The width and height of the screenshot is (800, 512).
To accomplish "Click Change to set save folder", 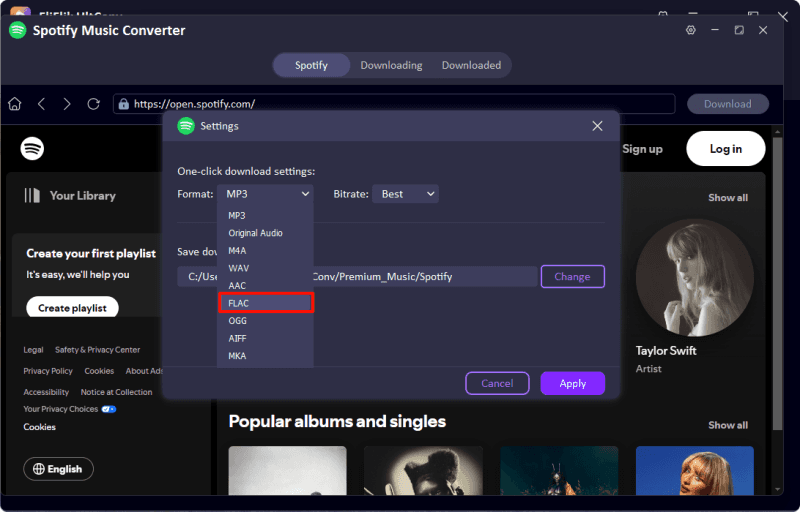I will tap(572, 277).
